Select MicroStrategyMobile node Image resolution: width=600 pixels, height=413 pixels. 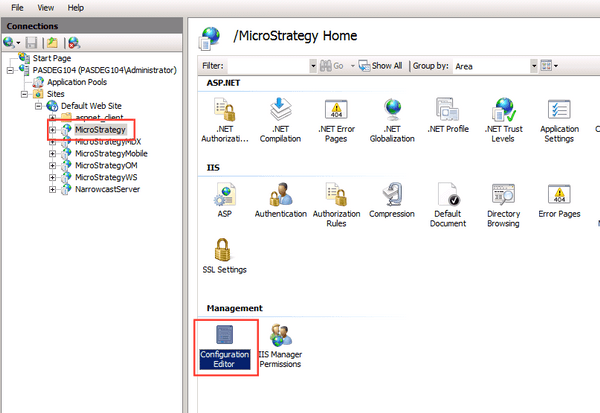[x=111, y=153]
